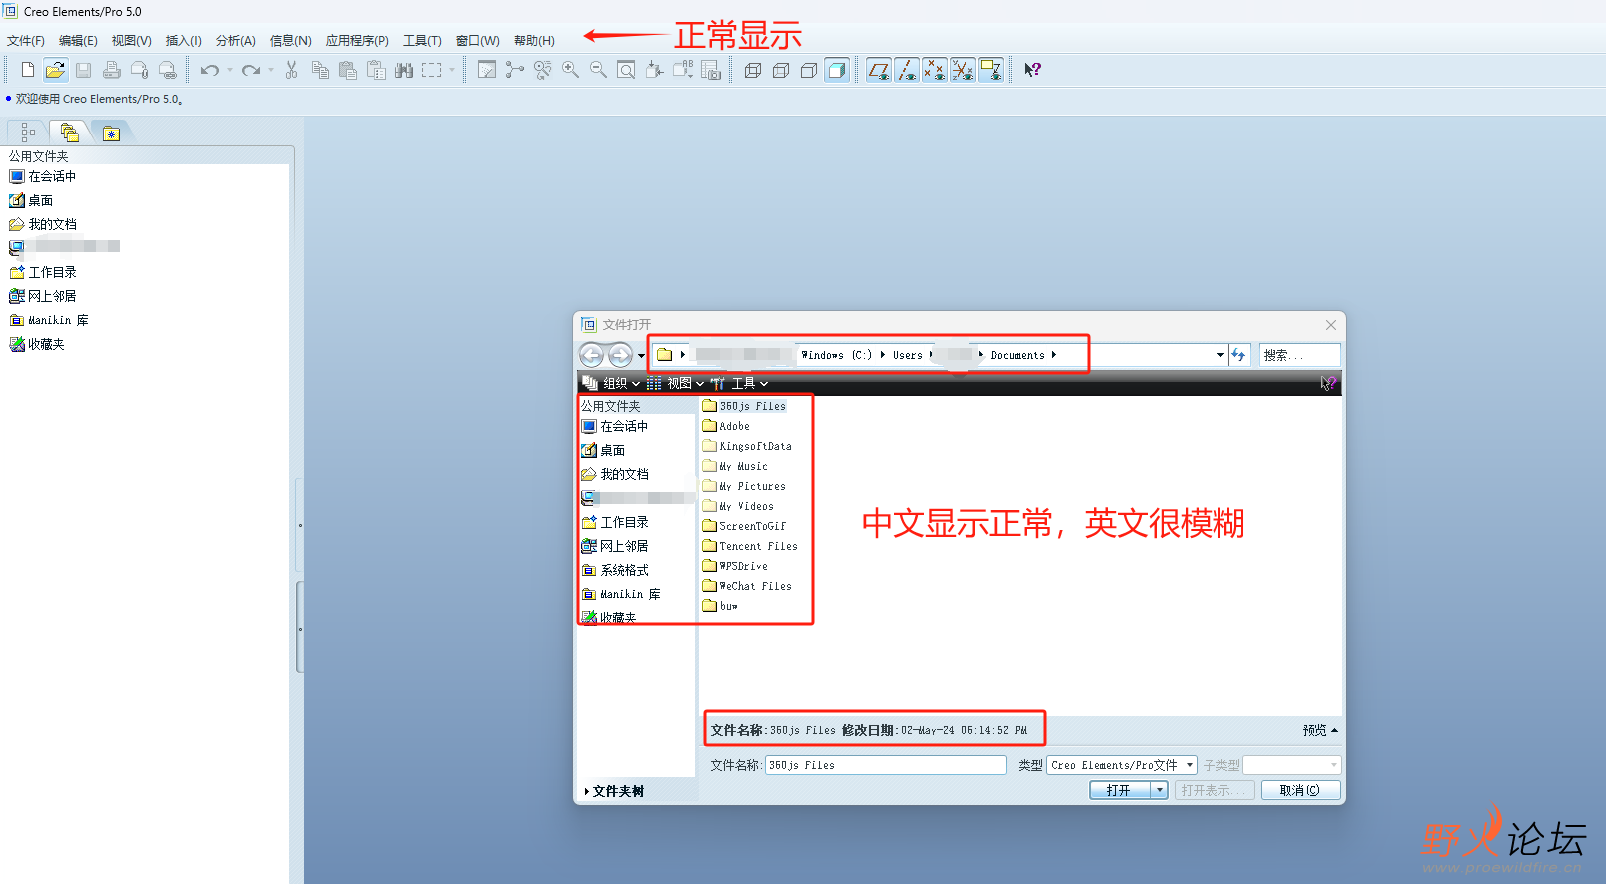This screenshot has width=1606, height=884.
Task: Click the 打开 button
Action: (x=1120, y=790)
